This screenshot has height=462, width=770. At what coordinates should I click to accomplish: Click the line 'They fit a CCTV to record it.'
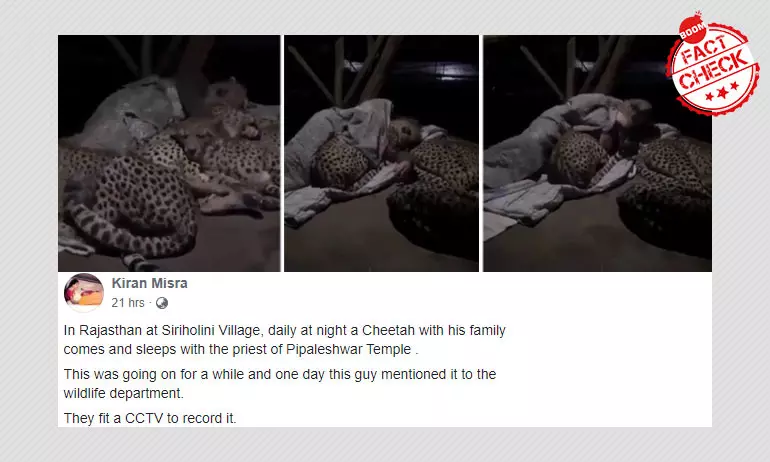coord(150,418)
